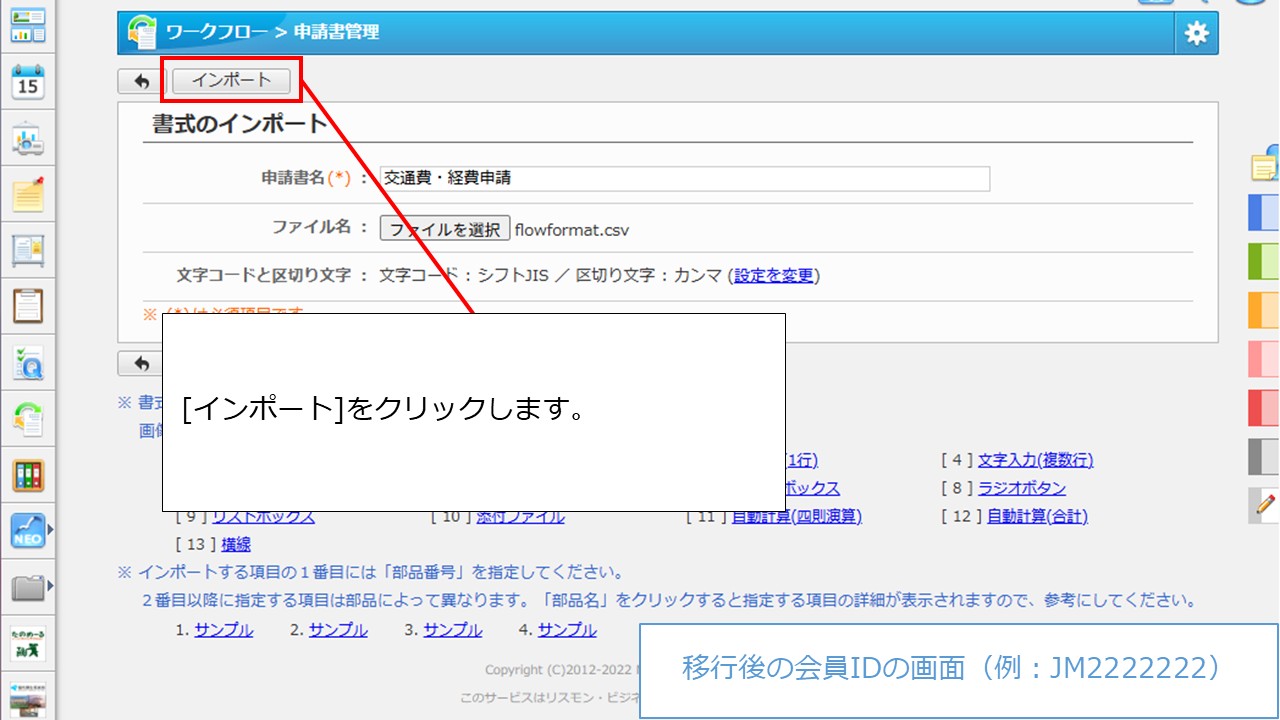The height and width of the screenshot is (720, 1280).
Task: Open the gray folder icon in sidebar
Action: click(28, 587)
